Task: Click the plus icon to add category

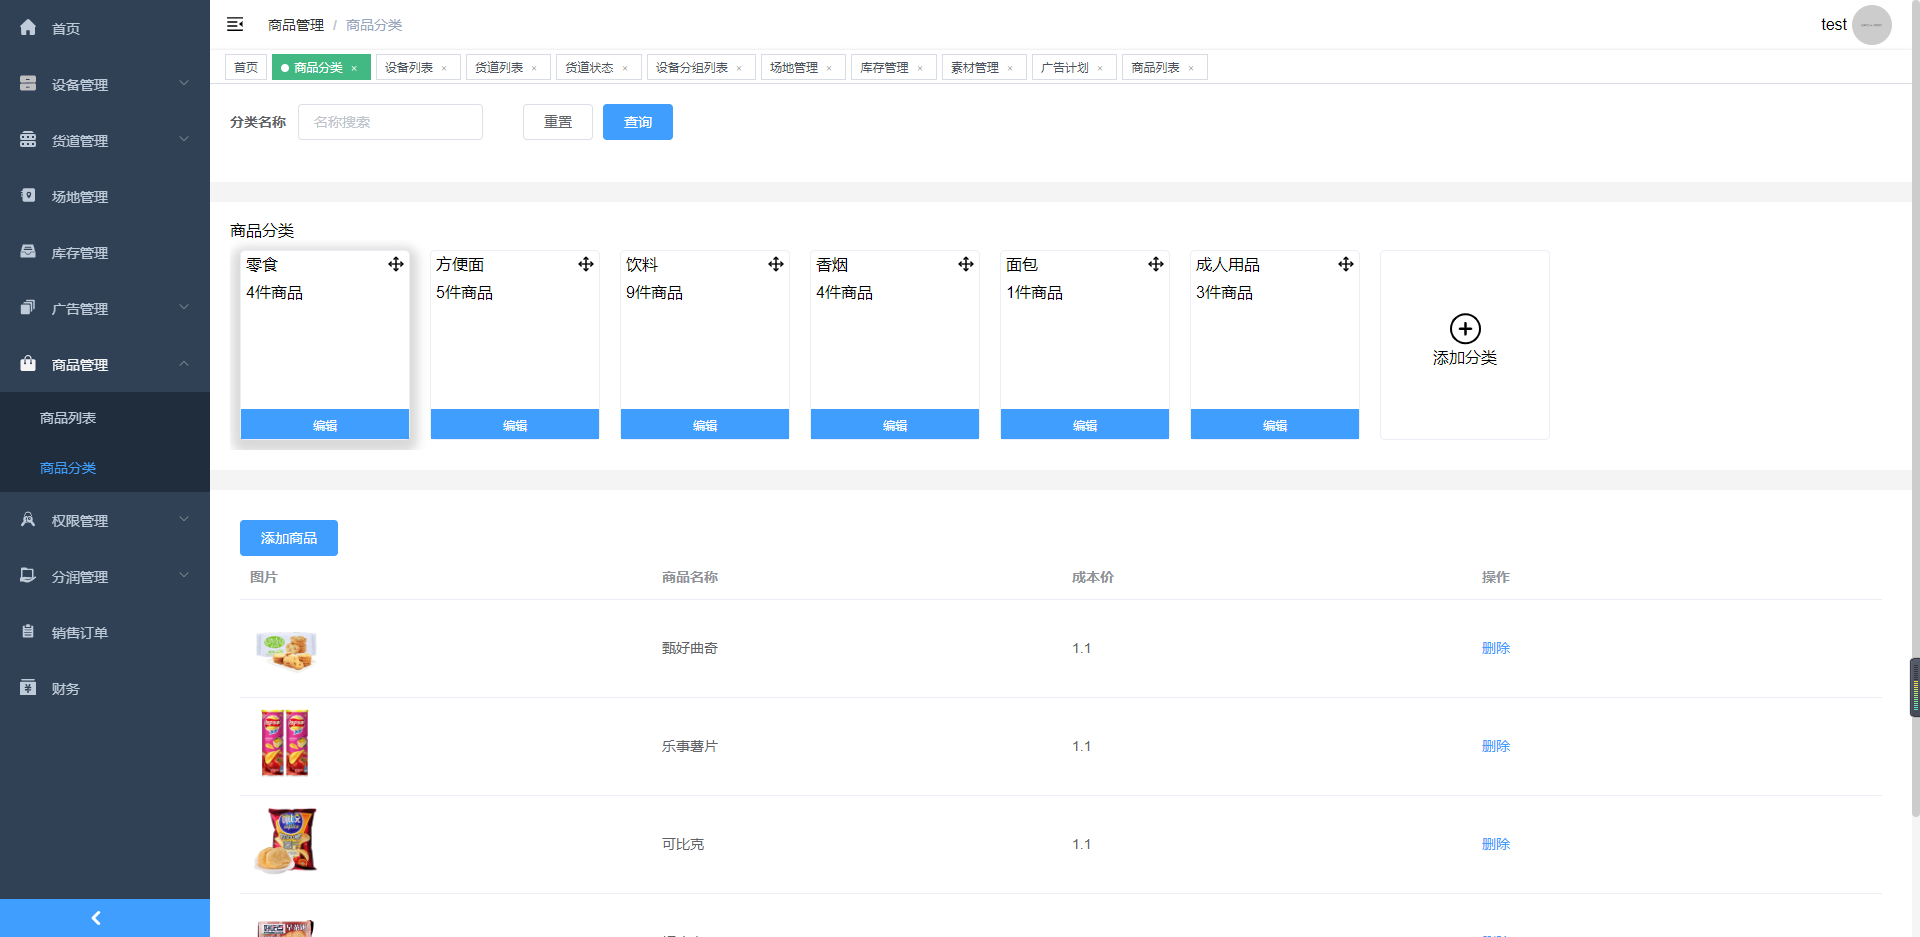Action: pyautogui.click(x=1465, y=329)
